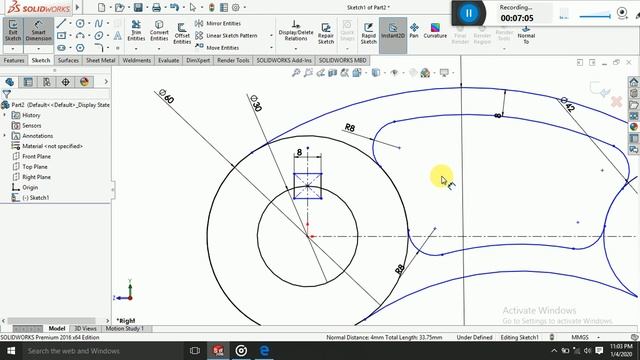Click the Save icon in quick toolbar
Image resolution: width=640 pixels, height=360 pixels.
pyautogui.click(x=138, y=7)
